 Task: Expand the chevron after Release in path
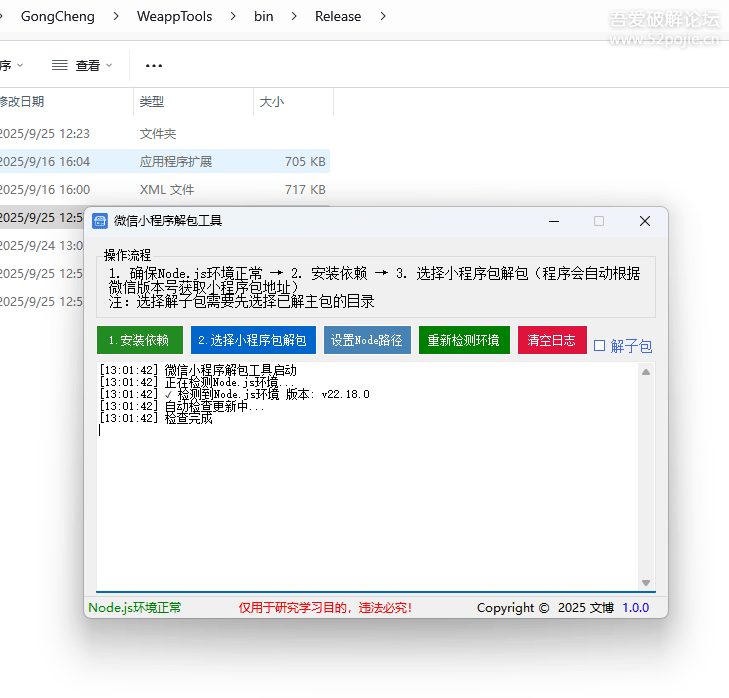pos(384,16)
